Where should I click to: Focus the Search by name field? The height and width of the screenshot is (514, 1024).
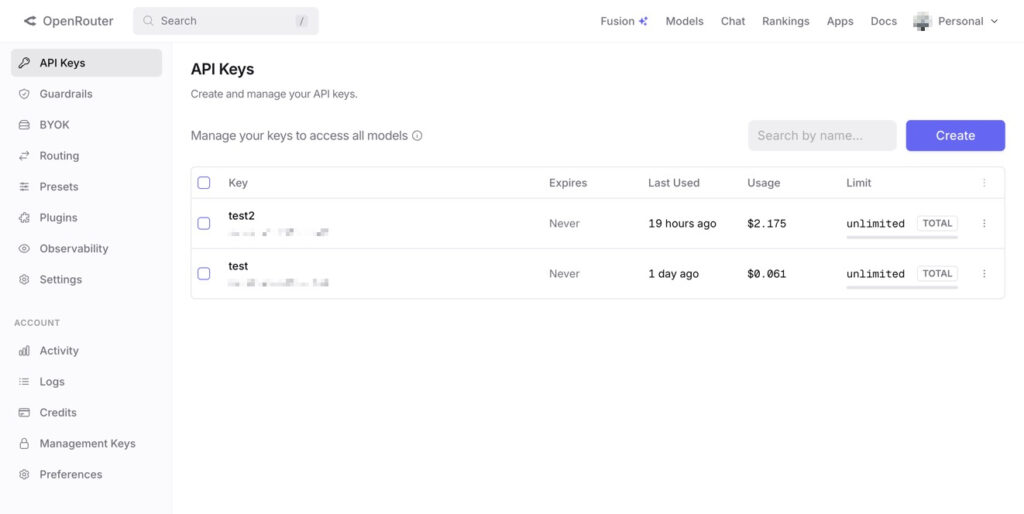tap(822, 136)
